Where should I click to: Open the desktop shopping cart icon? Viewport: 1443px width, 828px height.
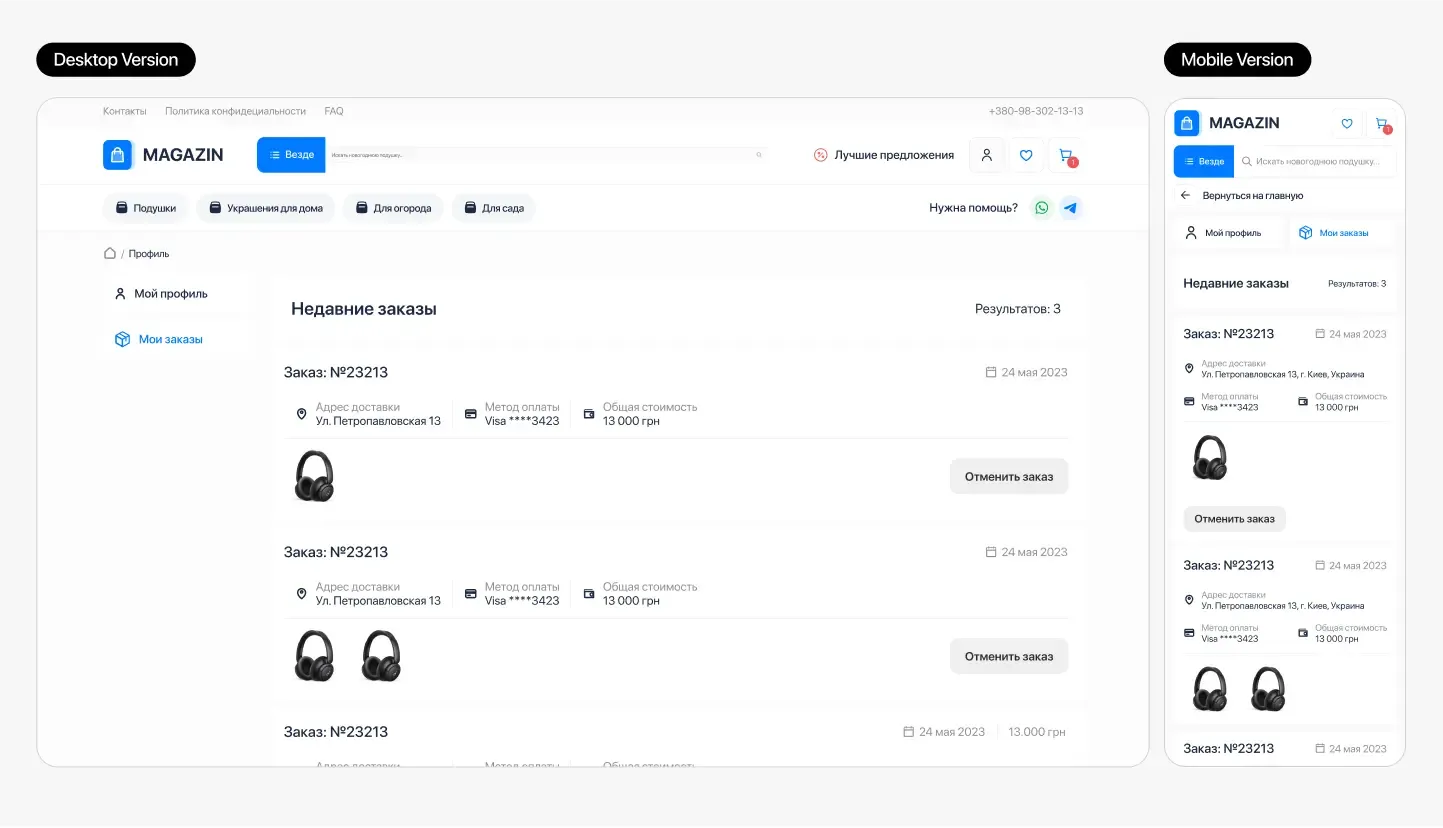1066,155
